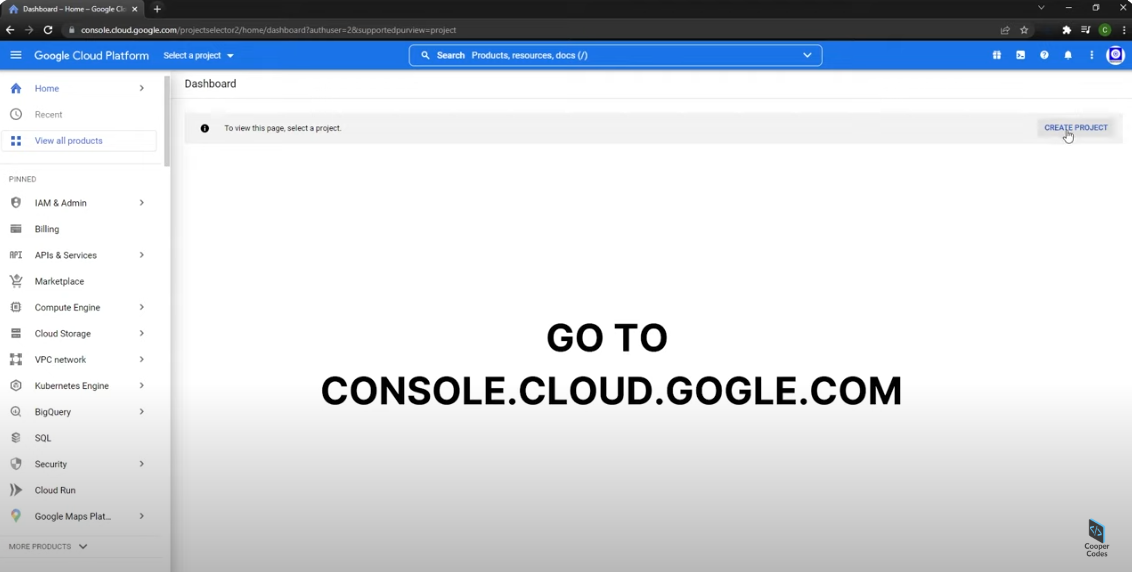
Task: Click the Google account avatar
Action: [1115, 55]
